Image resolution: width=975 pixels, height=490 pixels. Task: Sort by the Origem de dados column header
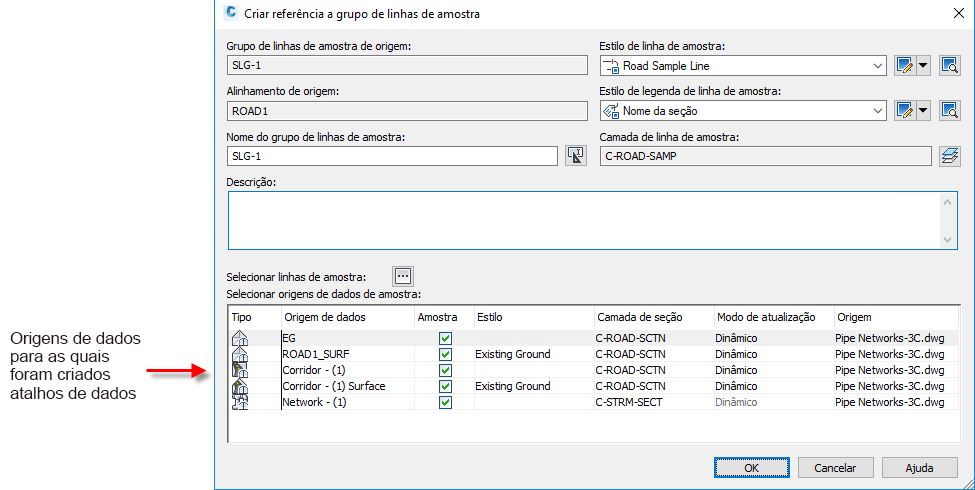(345, 317)
